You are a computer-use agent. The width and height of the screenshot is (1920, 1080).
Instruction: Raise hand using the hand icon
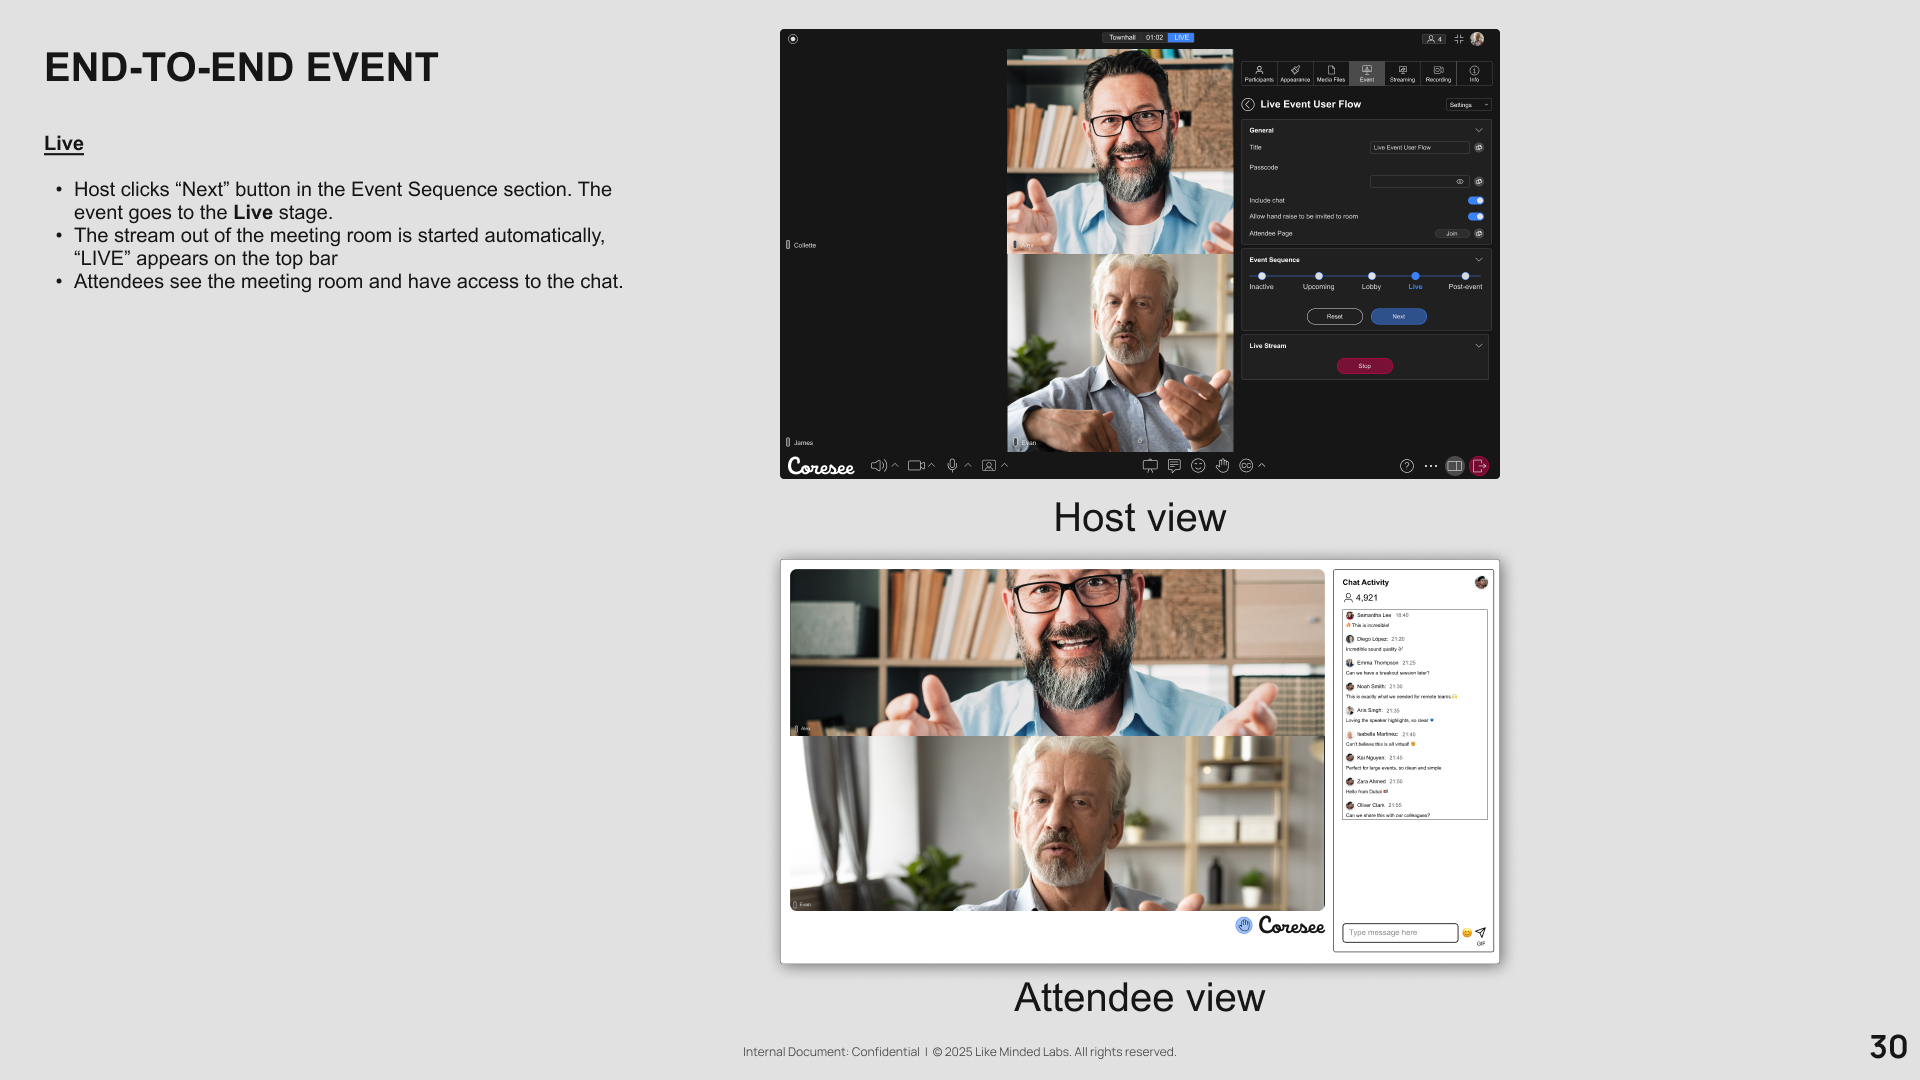tap(1222, 466)
